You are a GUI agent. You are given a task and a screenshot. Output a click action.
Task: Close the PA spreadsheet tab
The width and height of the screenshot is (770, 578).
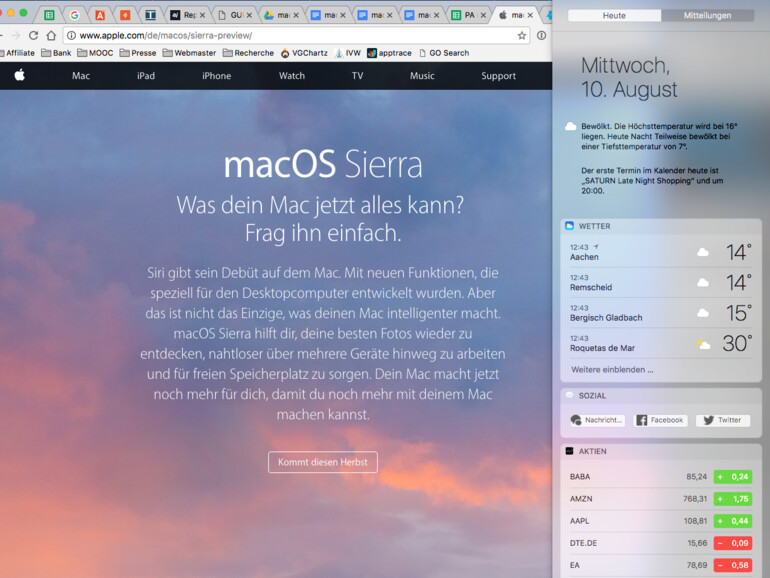[x=483, y=15]
